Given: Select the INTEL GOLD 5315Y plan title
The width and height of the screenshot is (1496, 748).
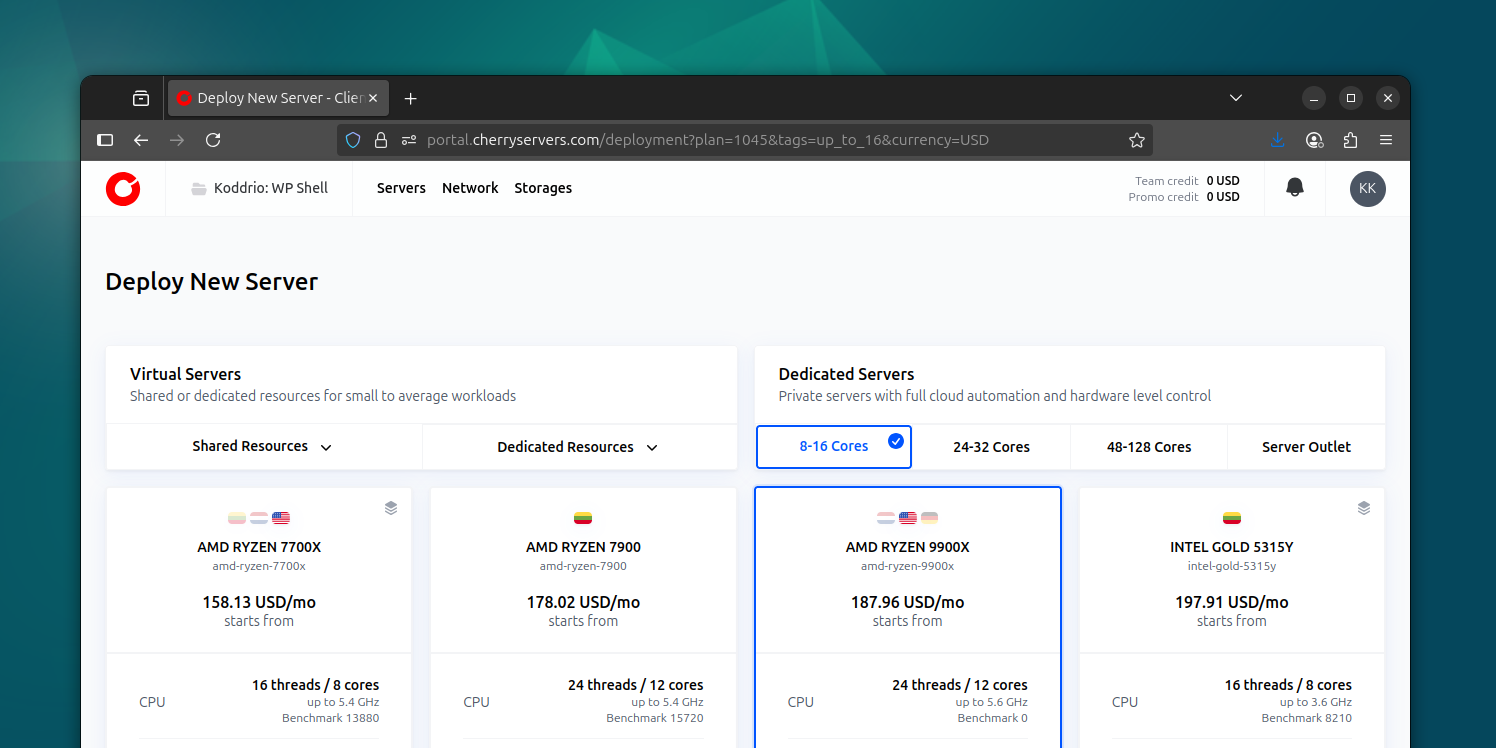Looking at the screenshot, I should tap(1232, 547).
